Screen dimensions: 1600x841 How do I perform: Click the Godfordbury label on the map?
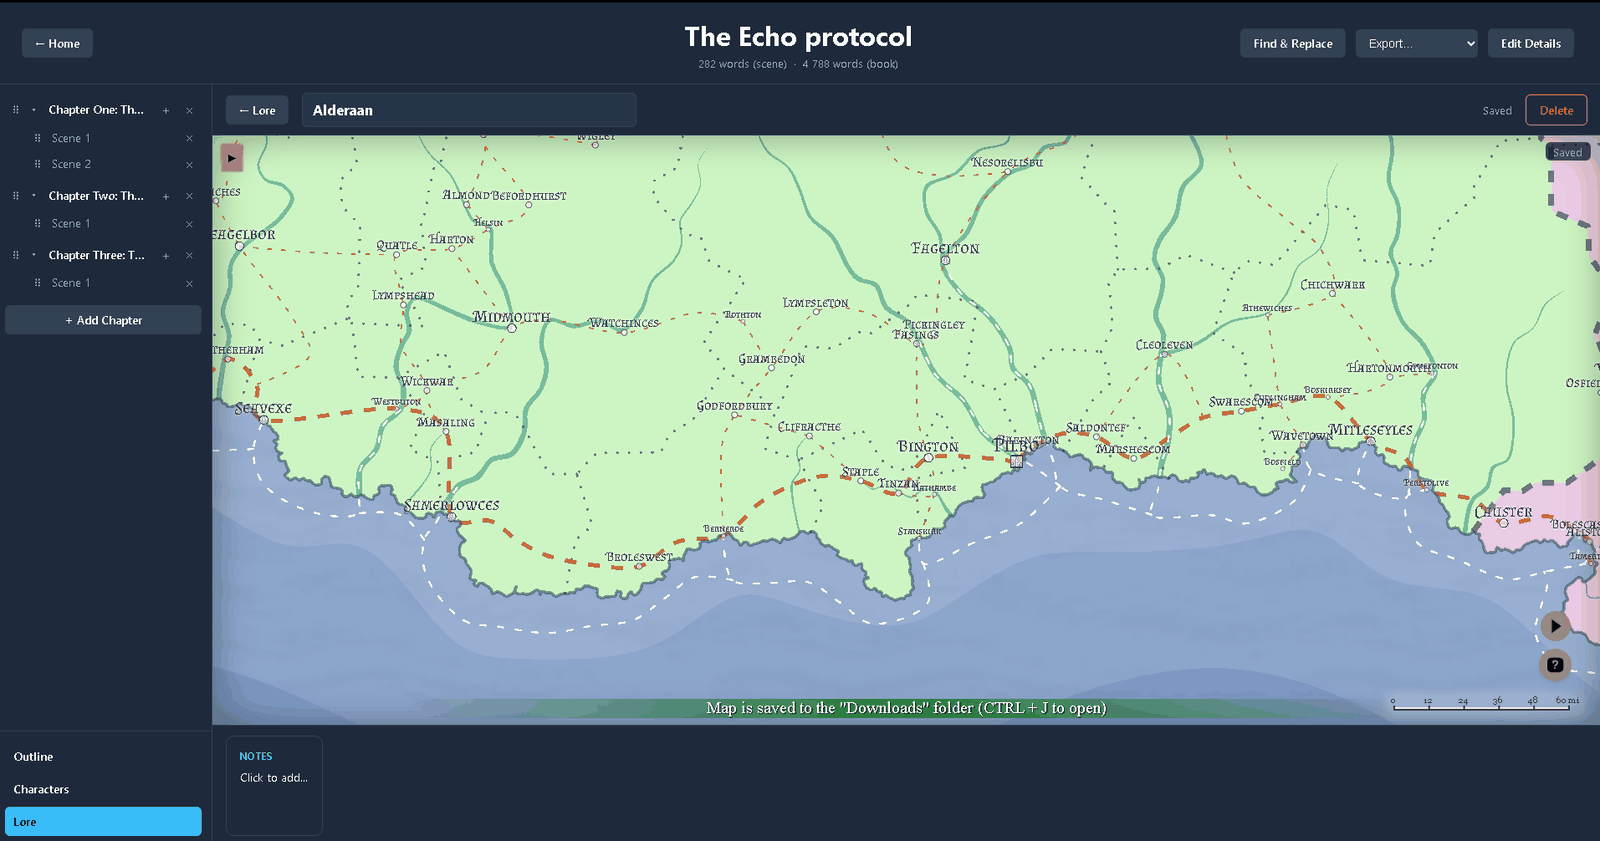point(734,407)
